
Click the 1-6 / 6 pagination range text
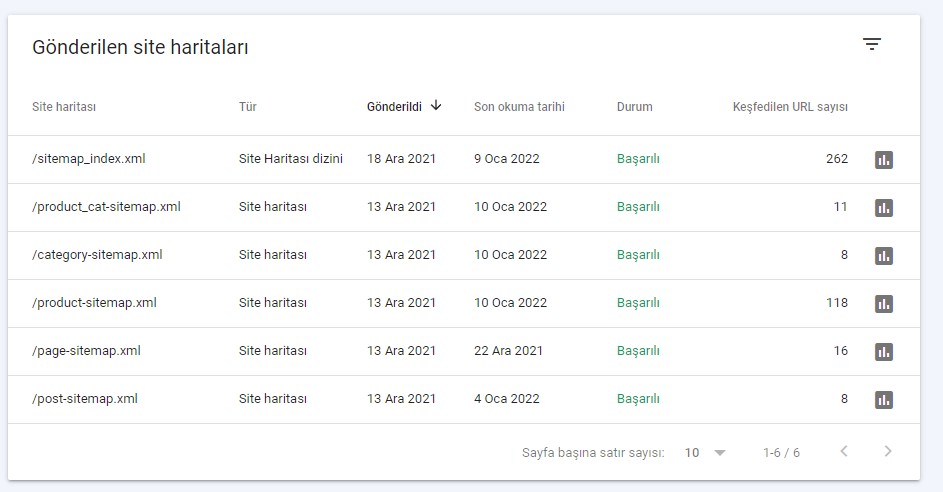781,452
